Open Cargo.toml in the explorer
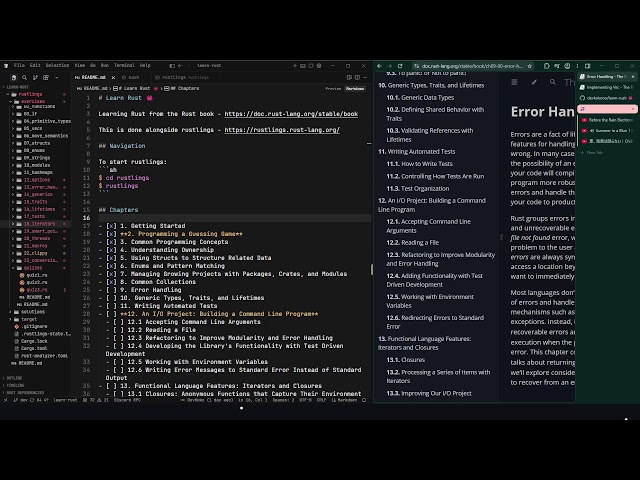The height and width of the screenshot is (480, 640). pyautogui.click(x=34, y=349)
